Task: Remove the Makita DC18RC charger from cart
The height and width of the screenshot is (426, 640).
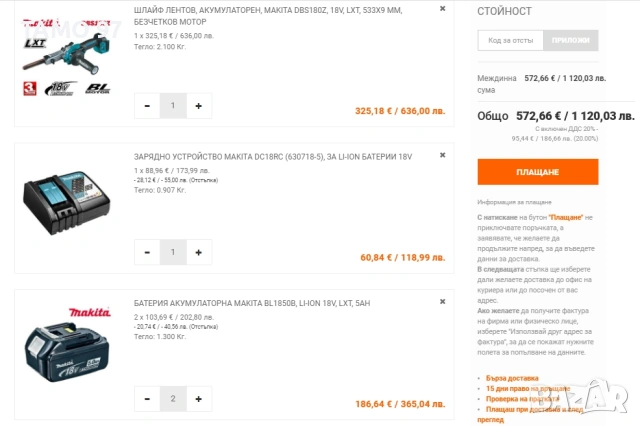Action: (443, 156)
